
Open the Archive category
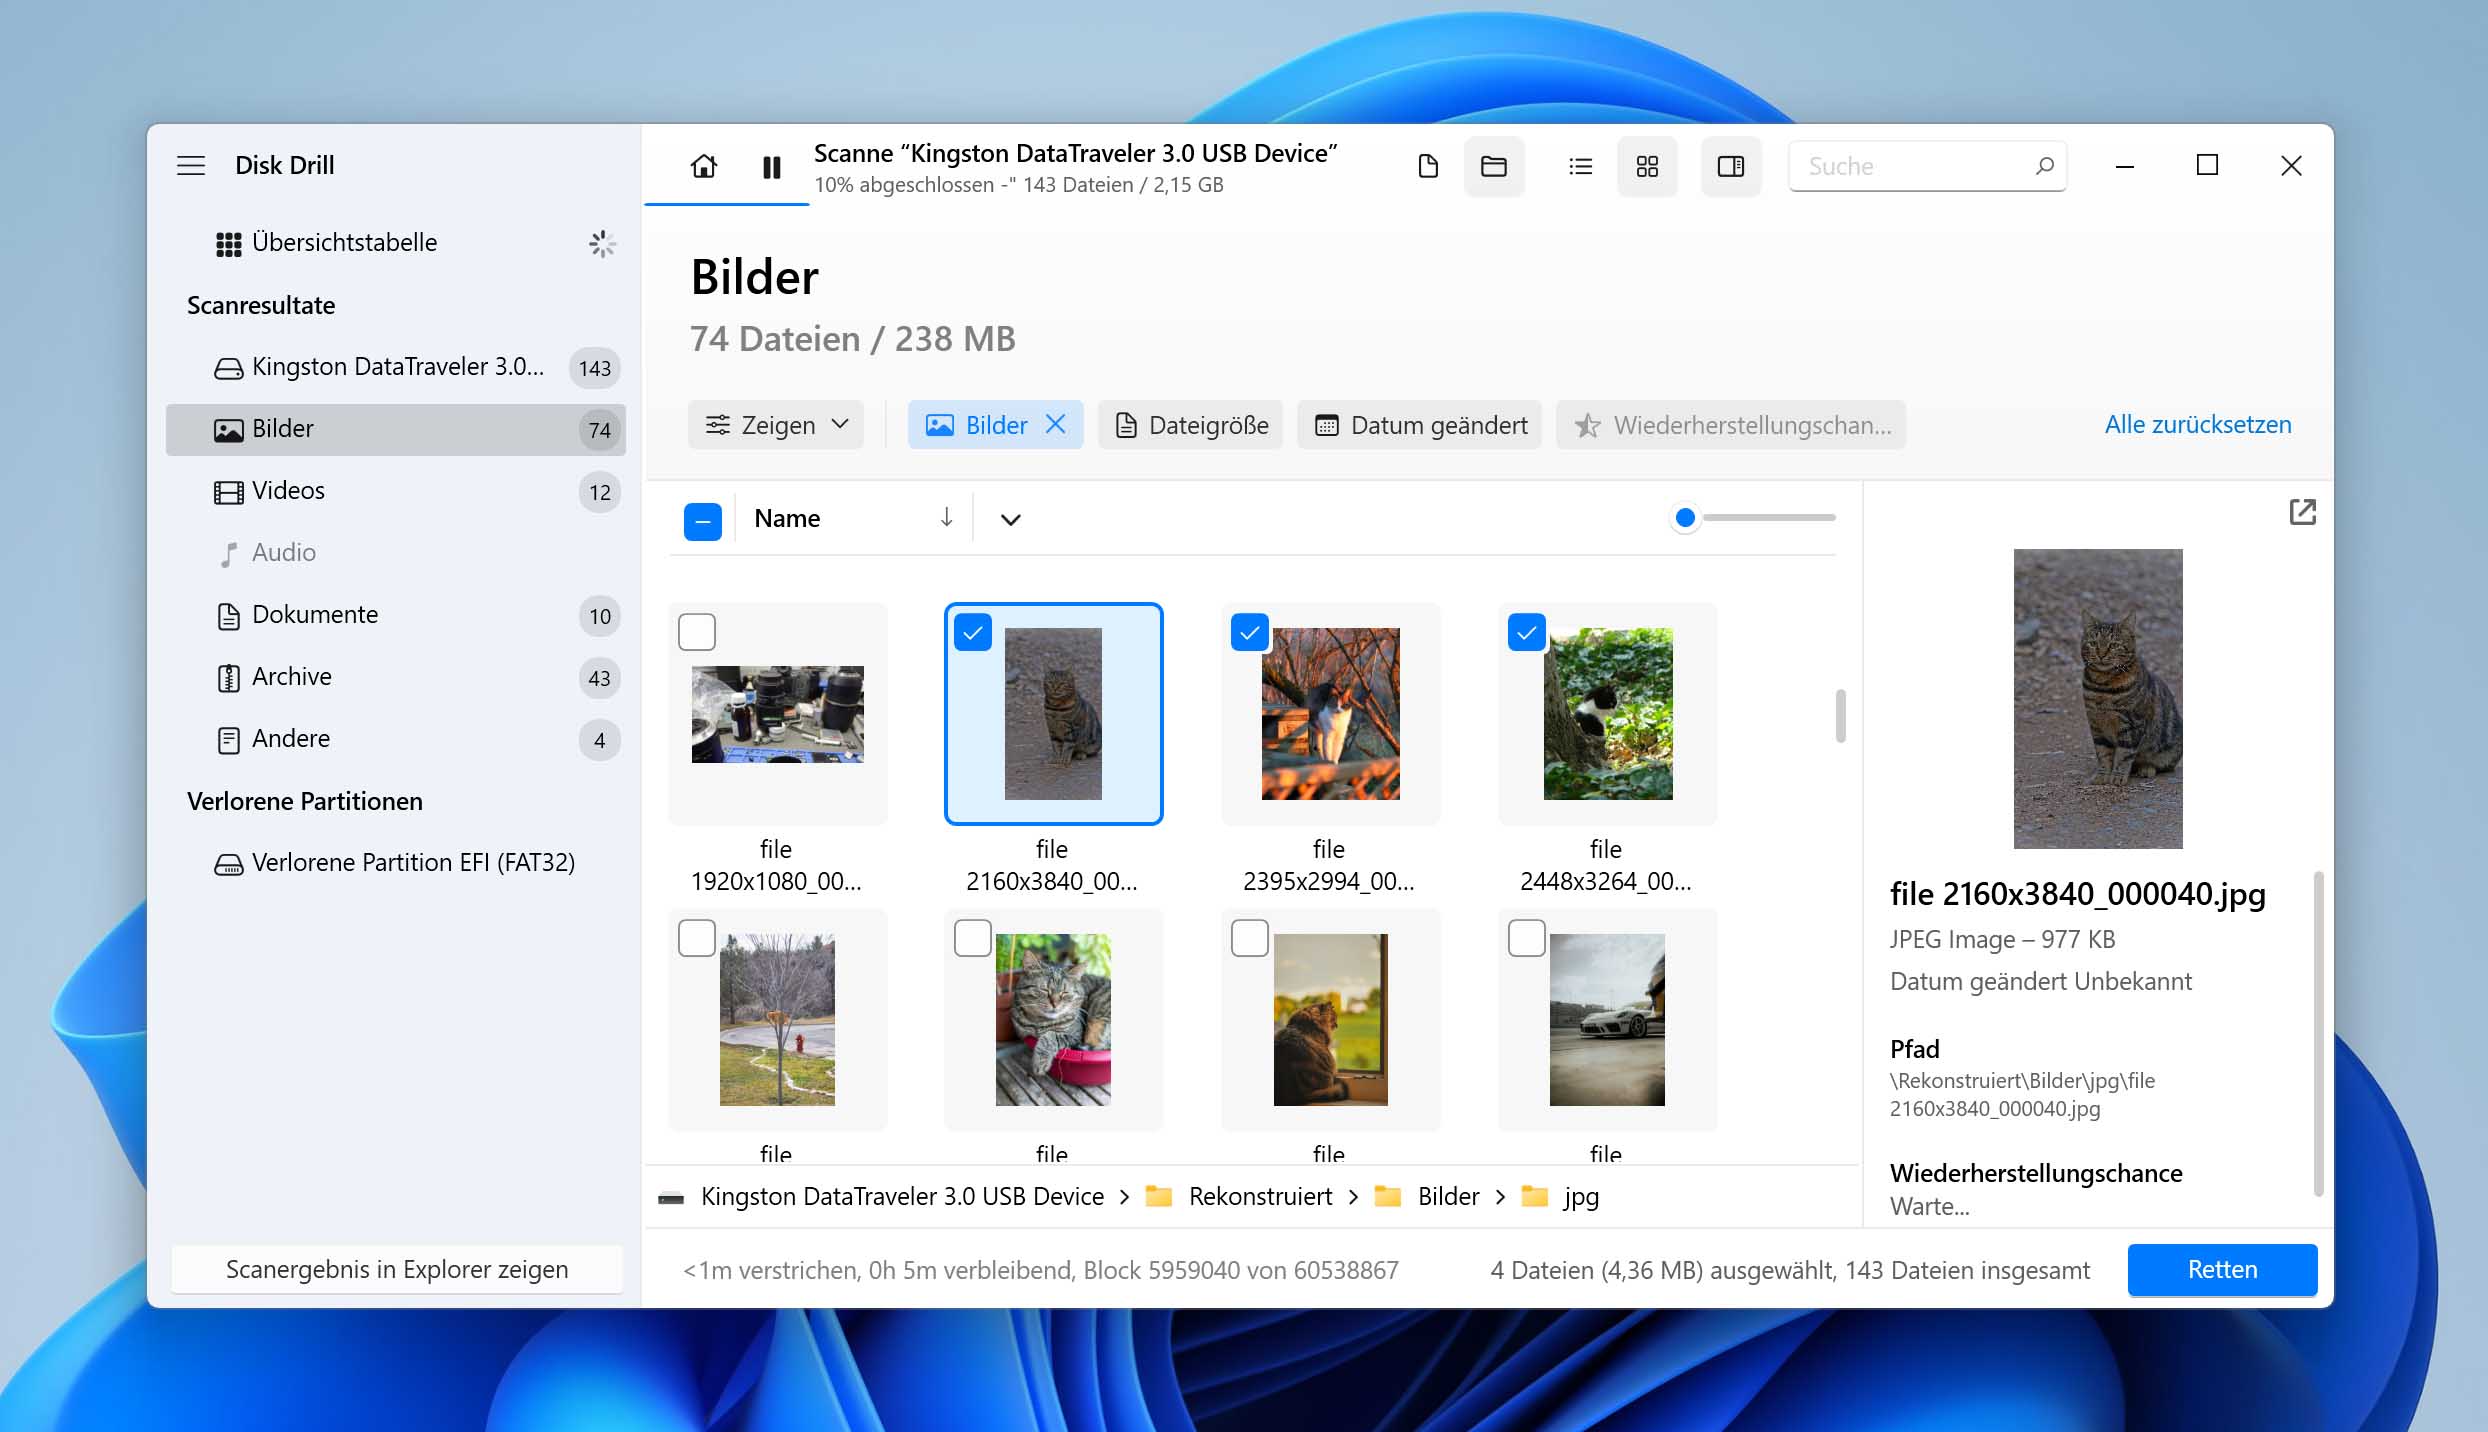[396, 677]
